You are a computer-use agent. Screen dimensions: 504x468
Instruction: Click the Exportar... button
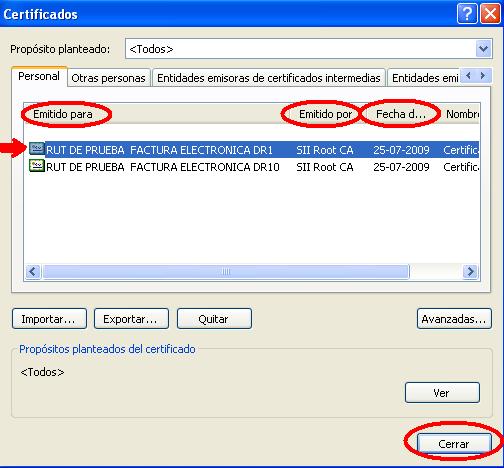(x=131, y=319)
